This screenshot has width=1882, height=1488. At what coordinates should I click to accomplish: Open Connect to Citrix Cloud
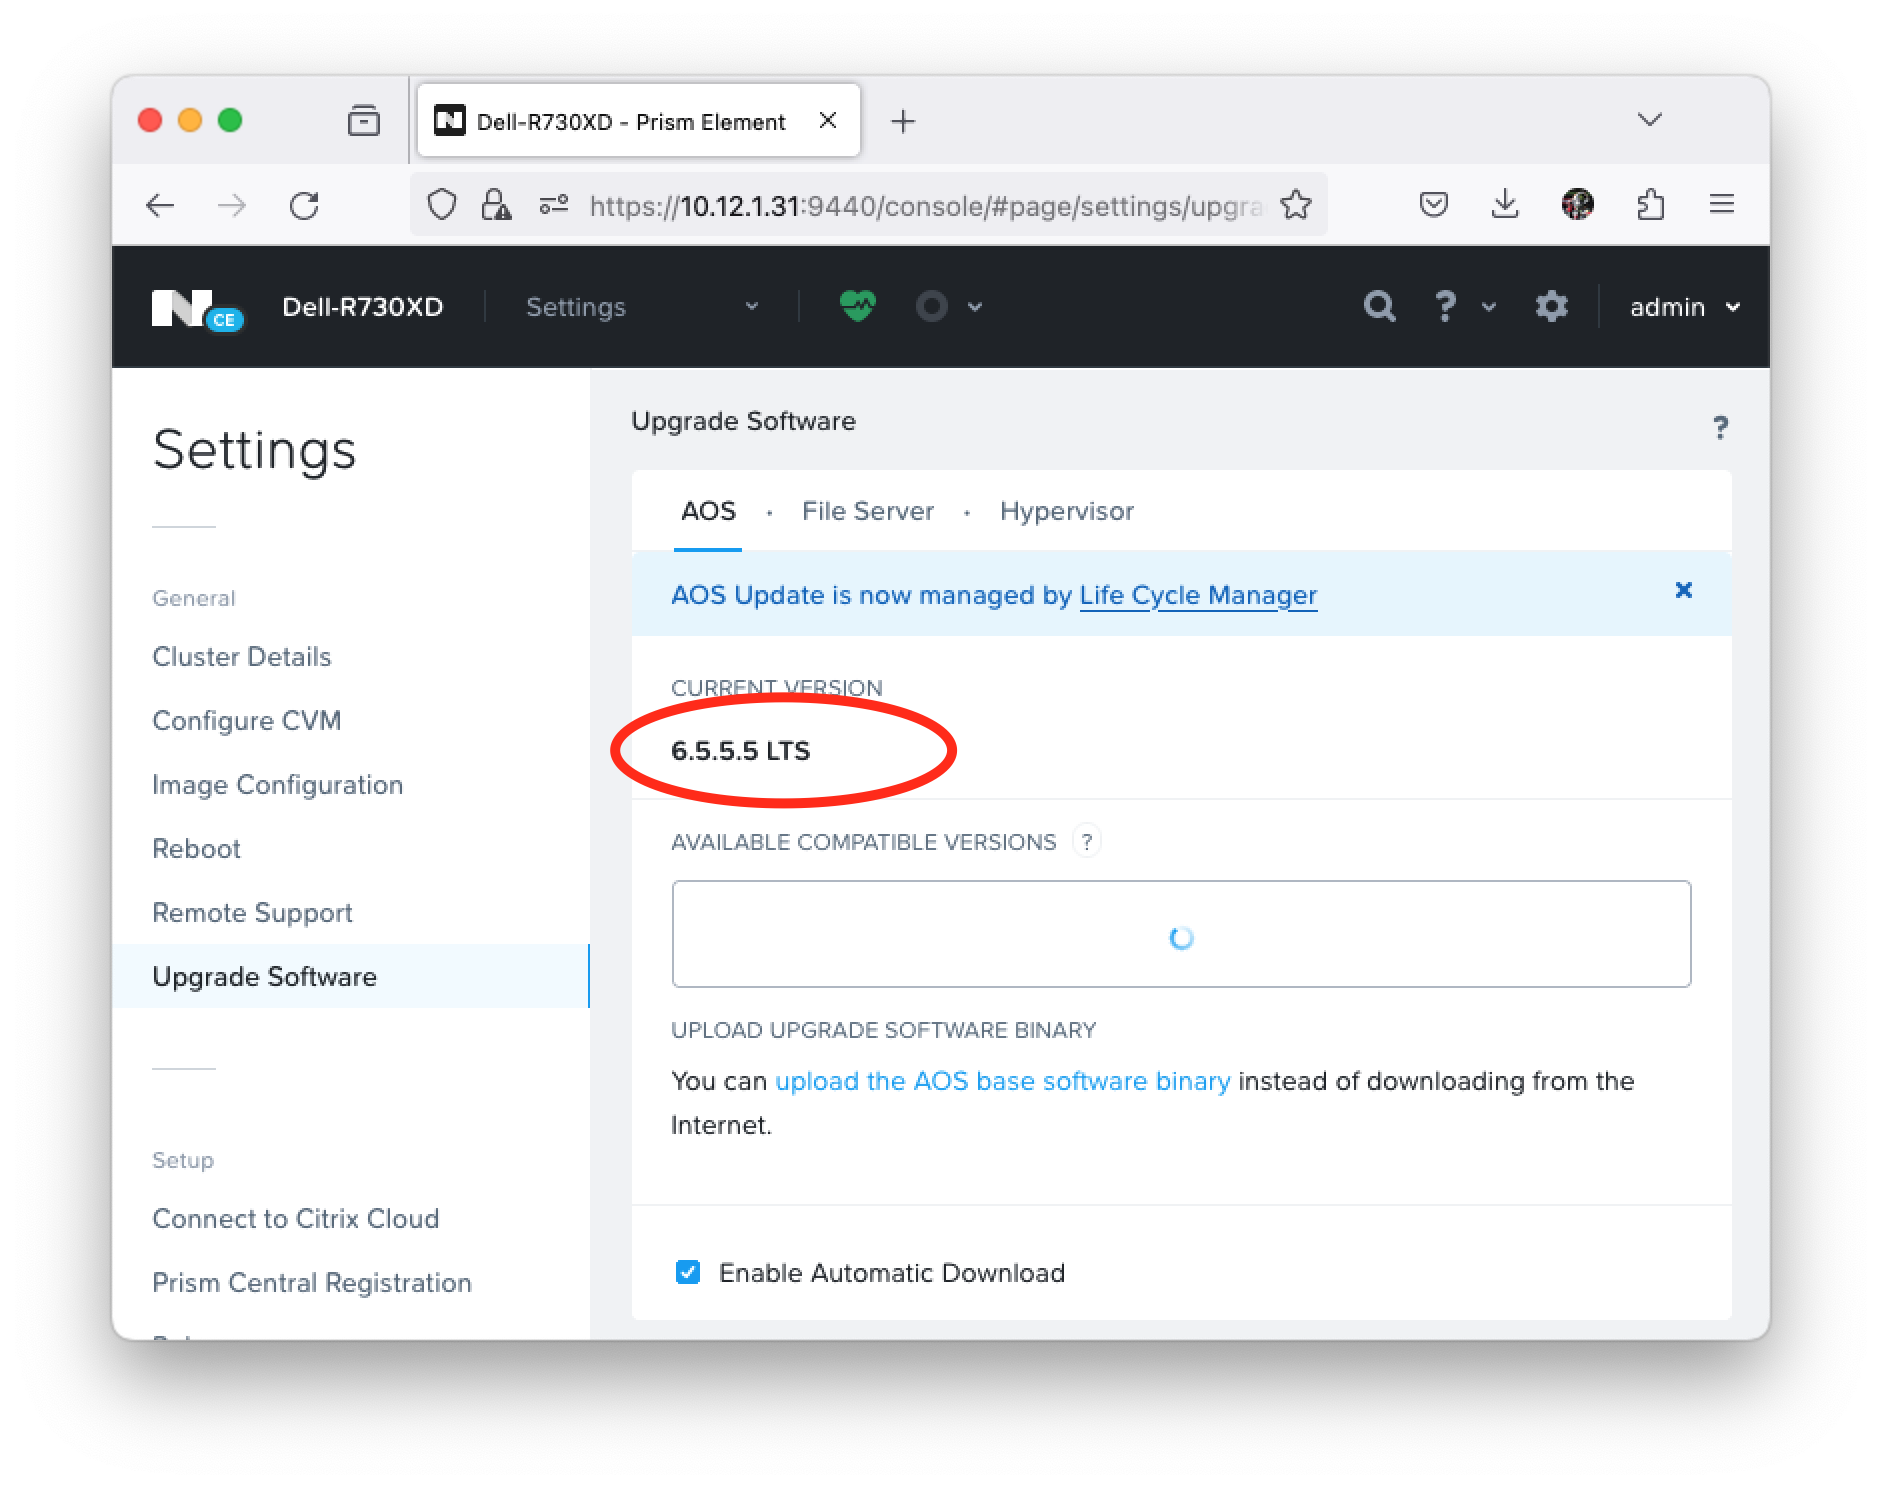(295, 1219)
